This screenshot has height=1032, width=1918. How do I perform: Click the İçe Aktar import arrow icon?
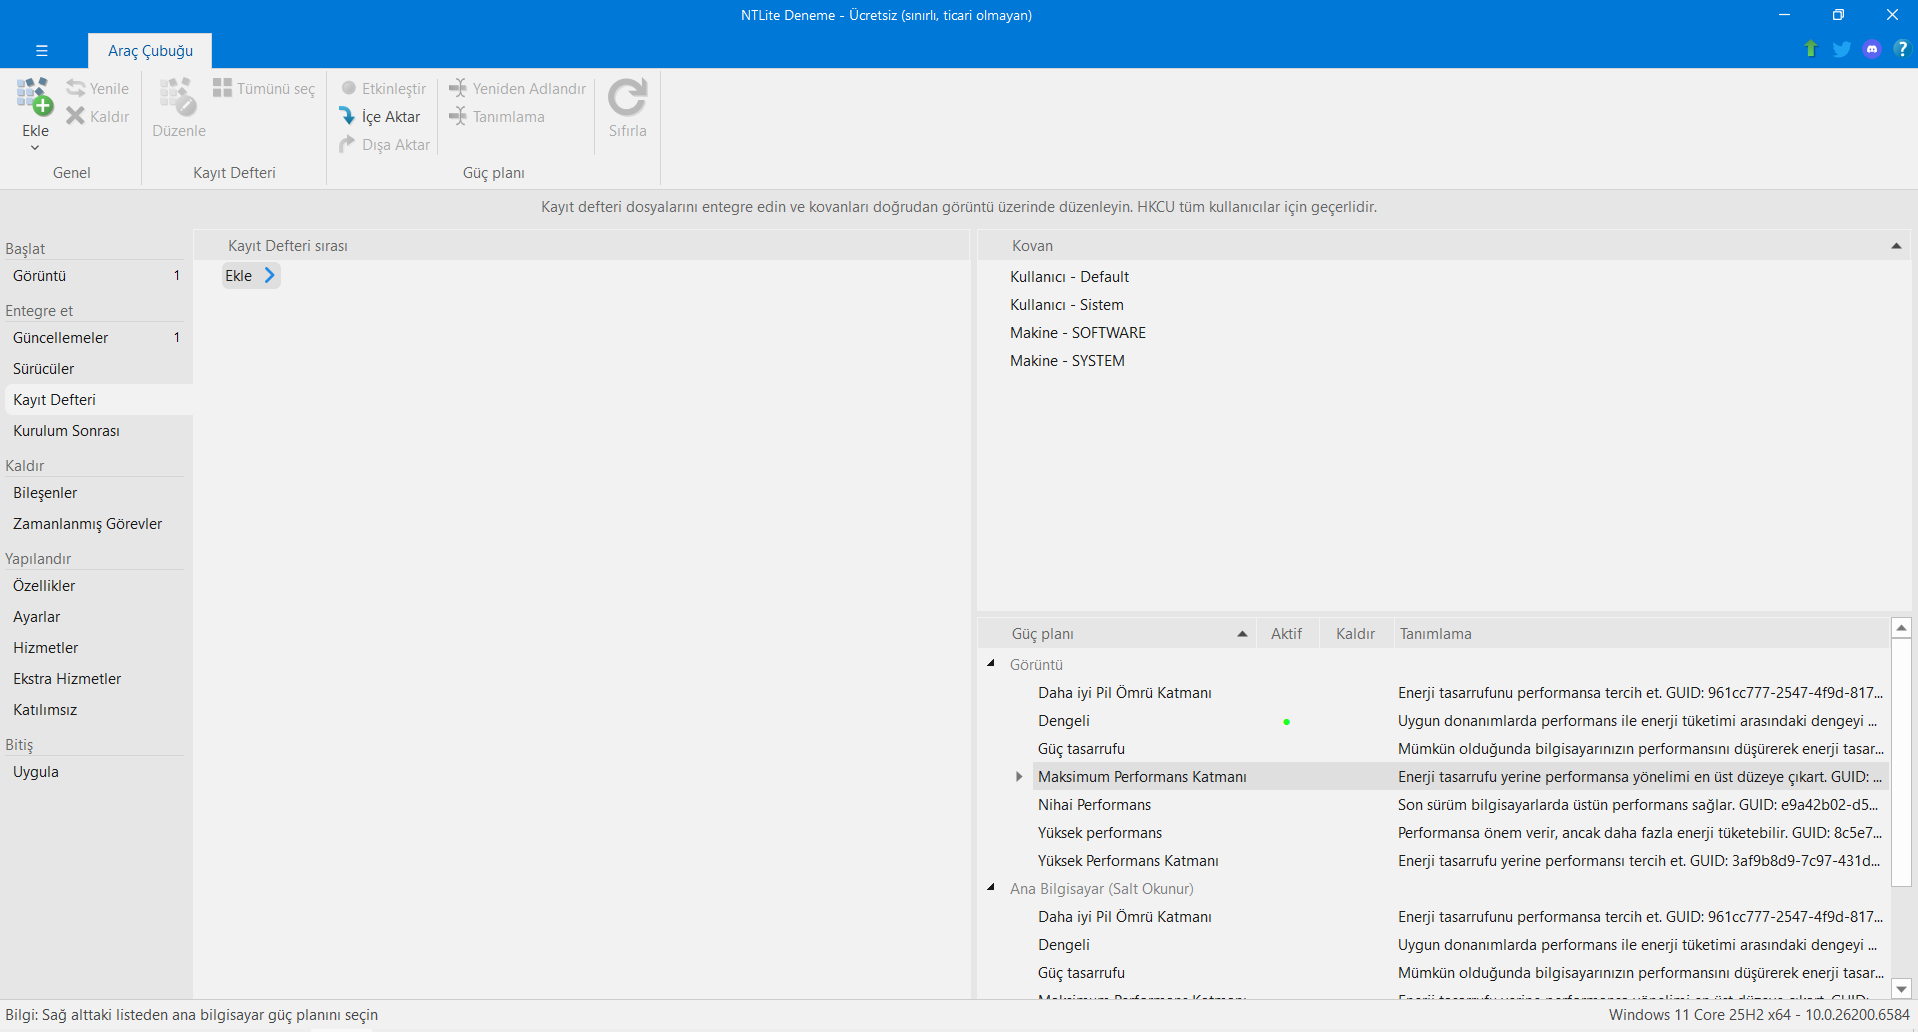click(347, 116)
